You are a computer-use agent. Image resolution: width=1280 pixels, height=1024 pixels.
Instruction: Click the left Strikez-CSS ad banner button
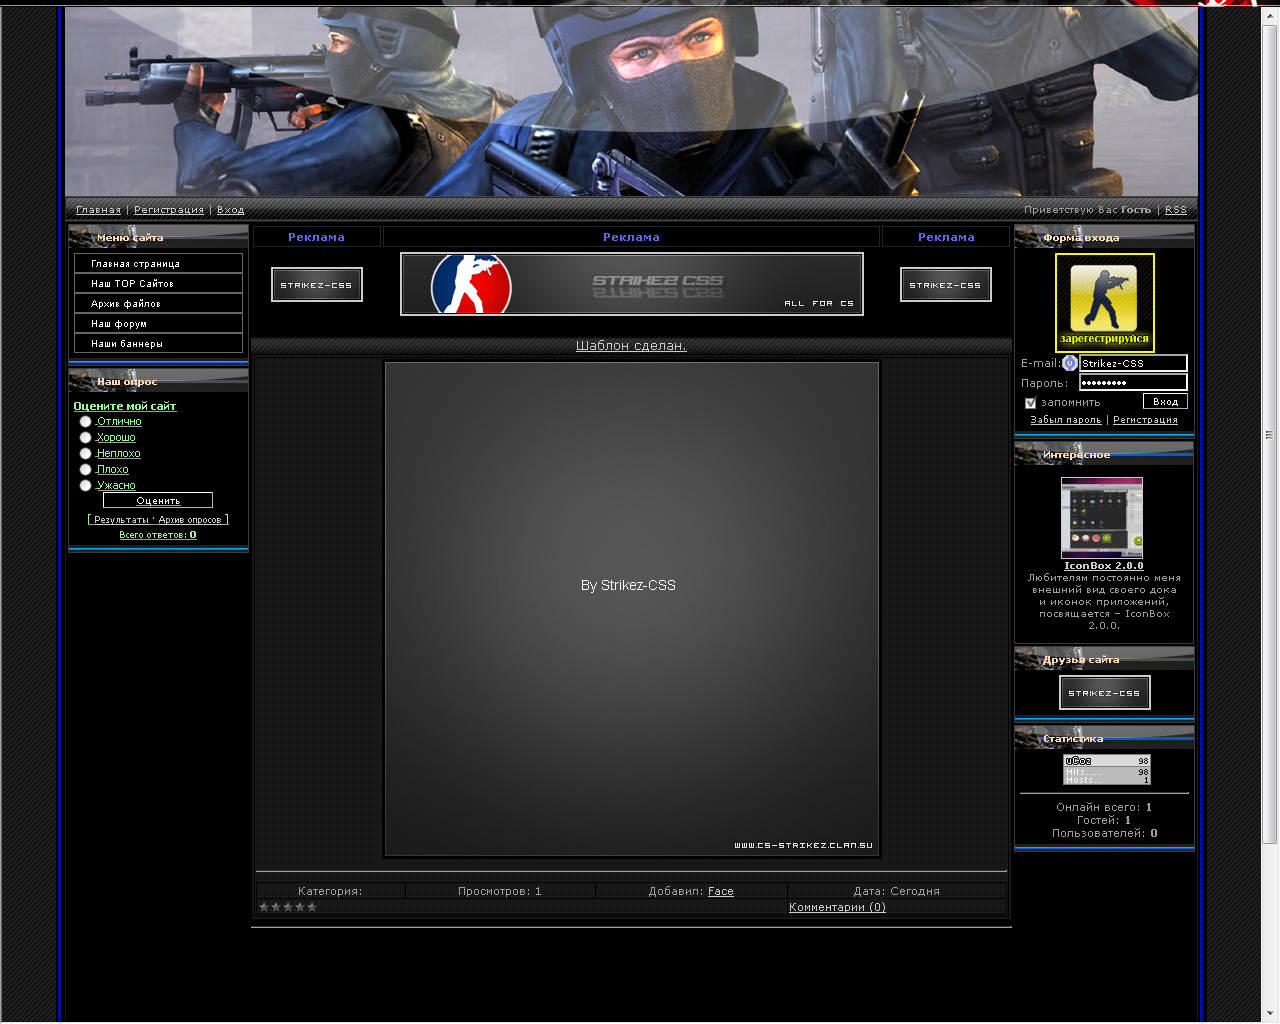point(317,285)
